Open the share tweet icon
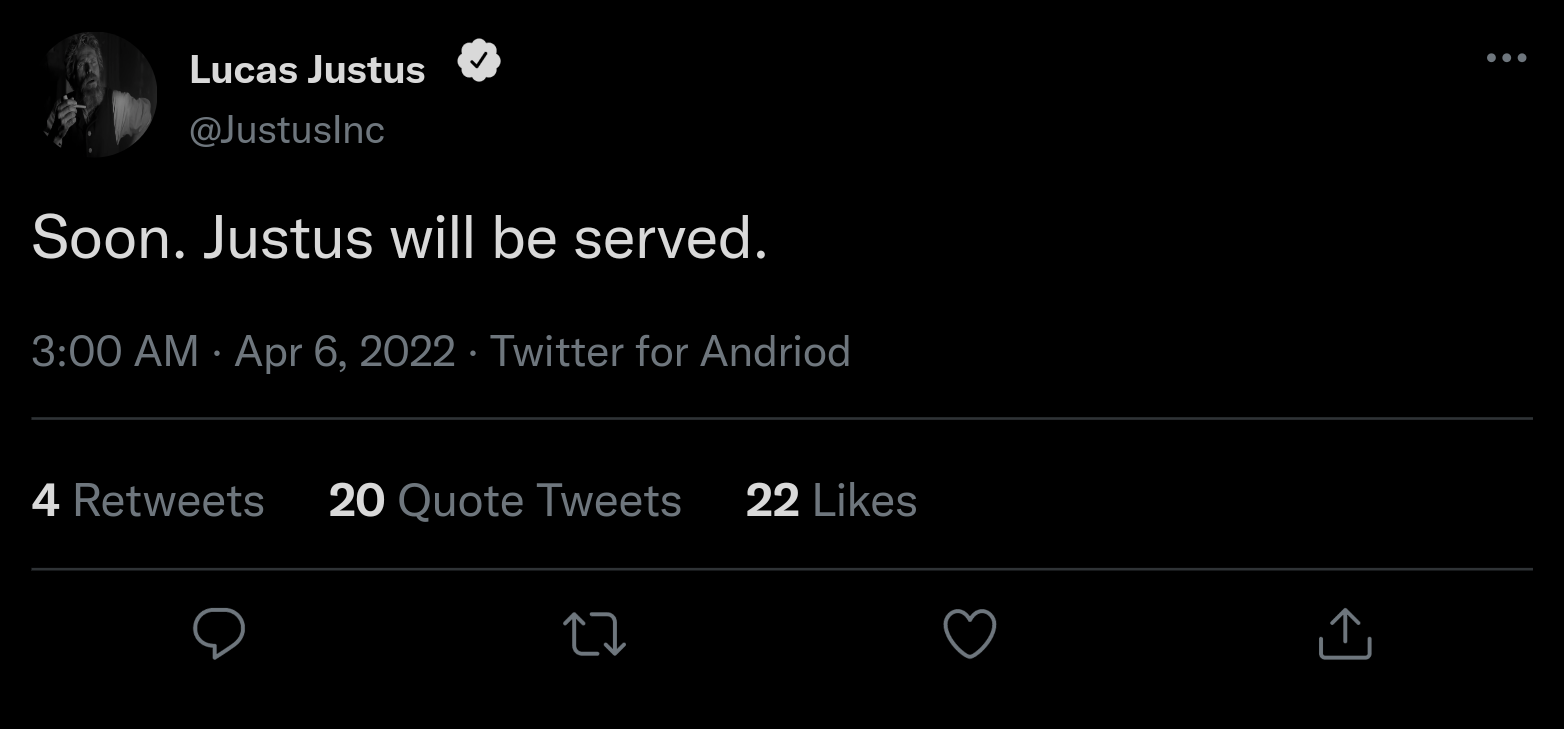Viewport: 1564px width, 729px height. [1345, 634]
